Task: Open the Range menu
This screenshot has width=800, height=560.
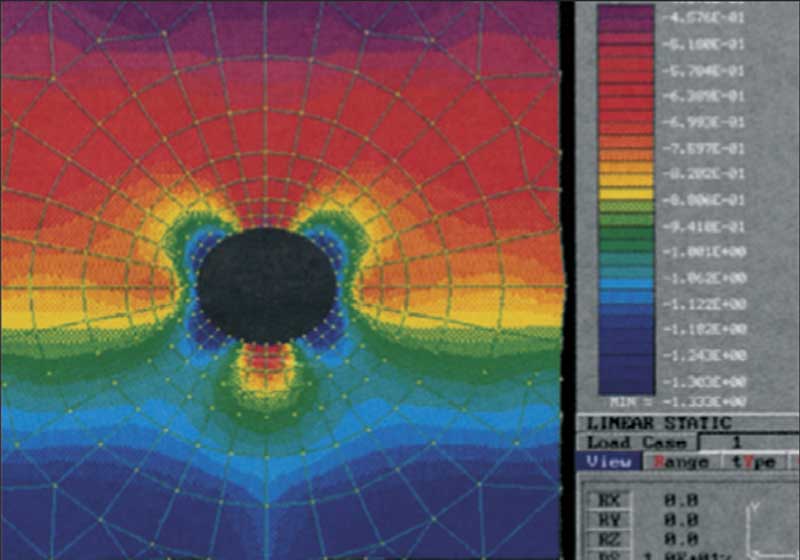Action: point(680,461)
